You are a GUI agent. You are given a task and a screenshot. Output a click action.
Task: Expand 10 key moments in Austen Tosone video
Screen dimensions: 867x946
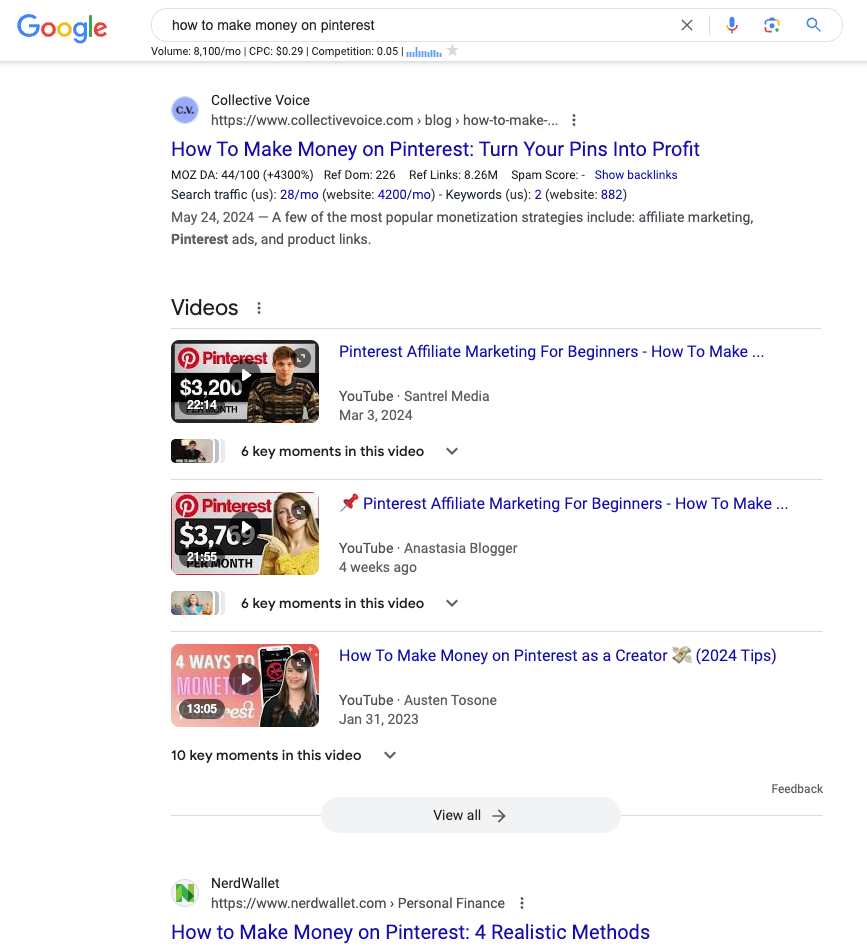(x=390, y=755)
